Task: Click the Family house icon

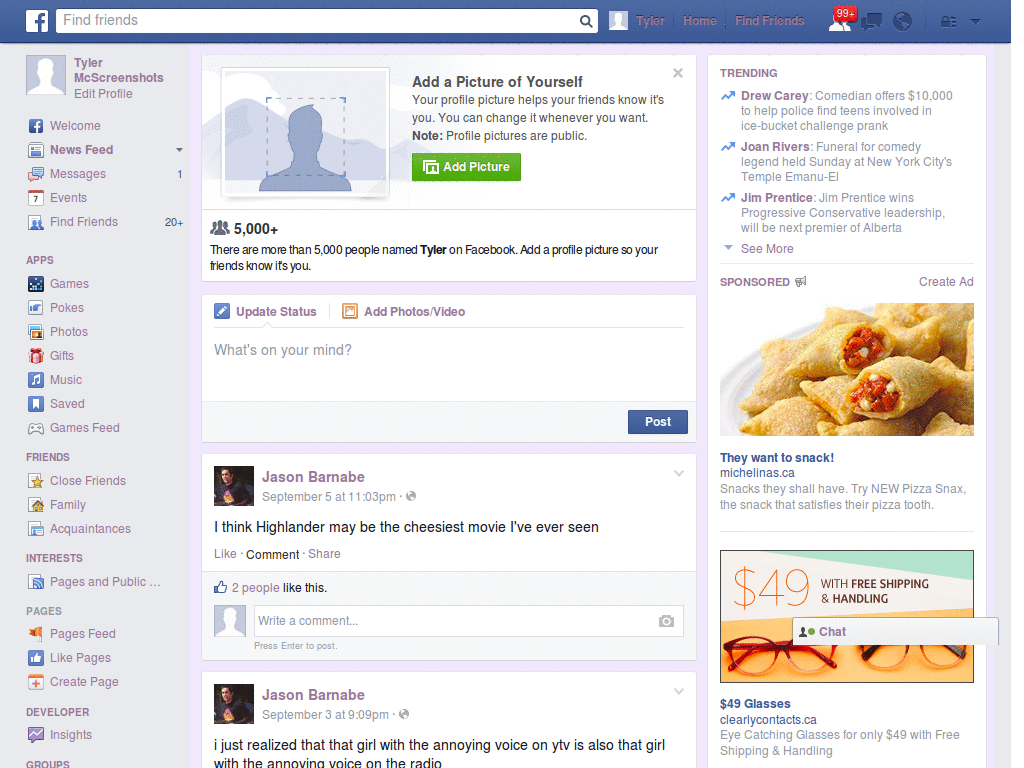Action: 36,505
